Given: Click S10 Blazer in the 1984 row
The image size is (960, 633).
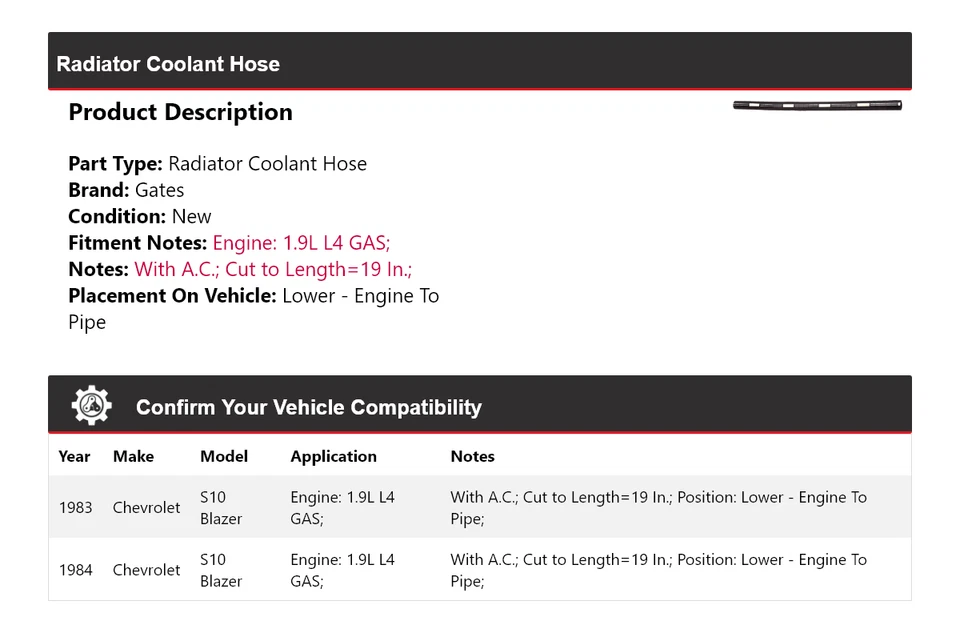Looking at the screenshot, I should point(221,570).
